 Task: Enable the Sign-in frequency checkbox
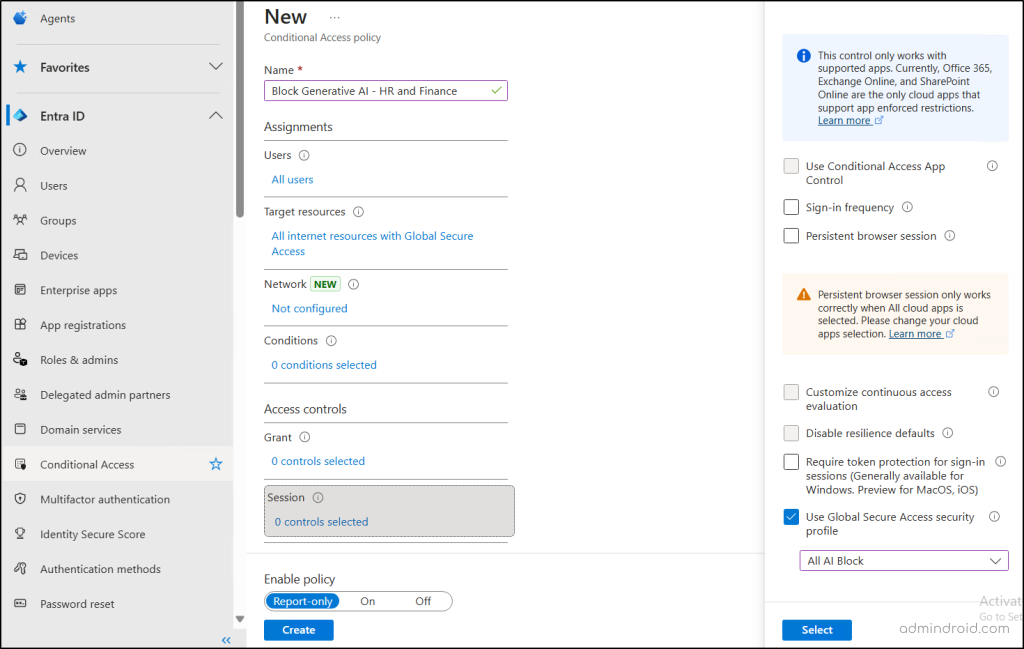point(791,207)
